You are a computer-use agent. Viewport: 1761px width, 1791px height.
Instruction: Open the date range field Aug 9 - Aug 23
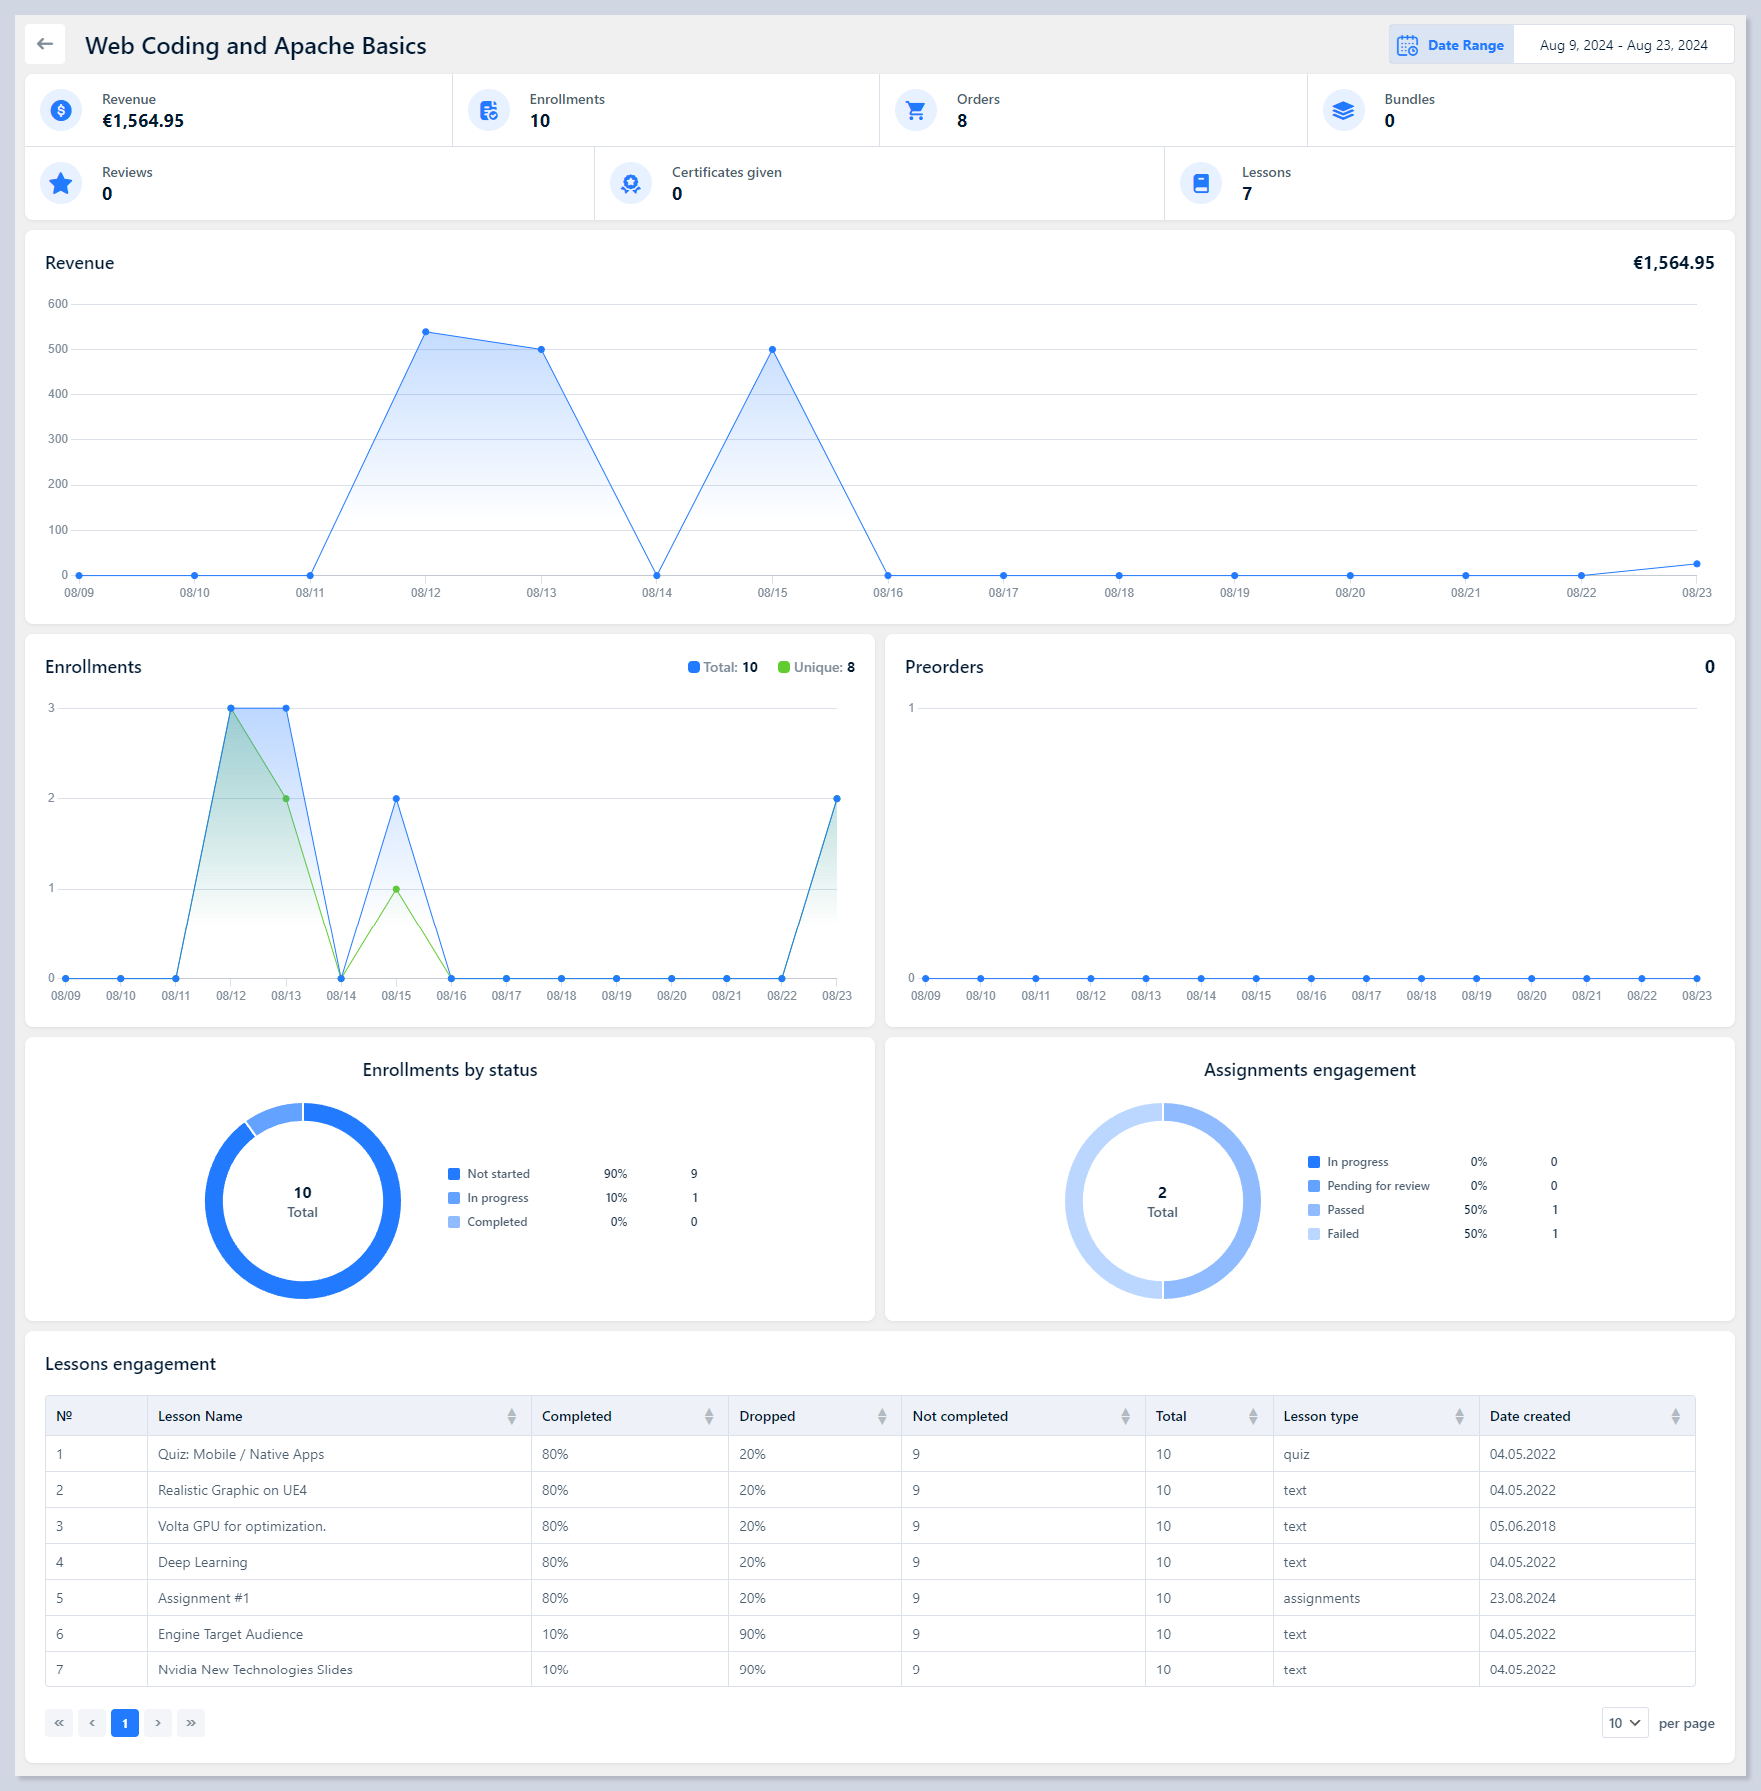pos(1623,45)
